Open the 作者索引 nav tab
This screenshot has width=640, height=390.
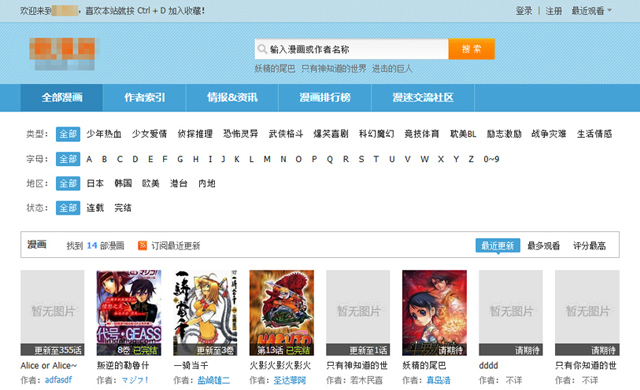[x=144, y=98]
